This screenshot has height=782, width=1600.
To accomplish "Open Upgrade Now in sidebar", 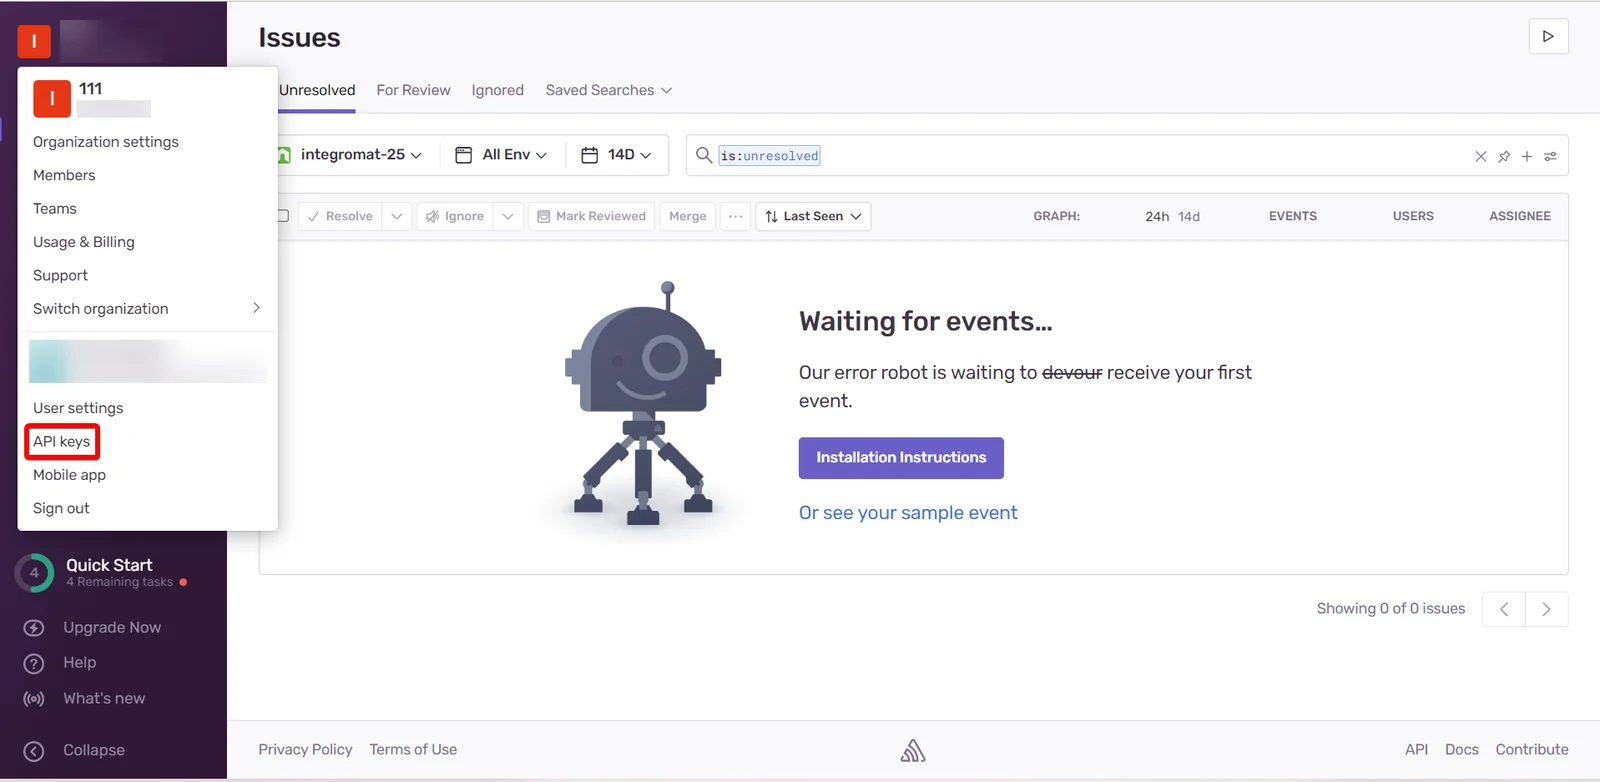I will point(112,628).
